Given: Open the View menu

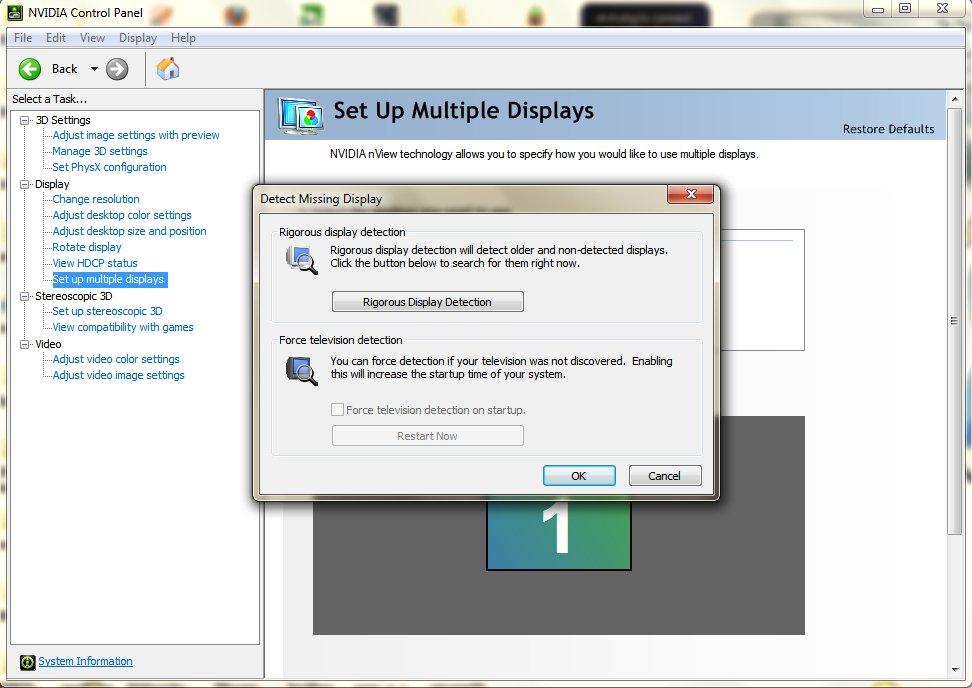Looking at the screenshot, I should point(92,38).
